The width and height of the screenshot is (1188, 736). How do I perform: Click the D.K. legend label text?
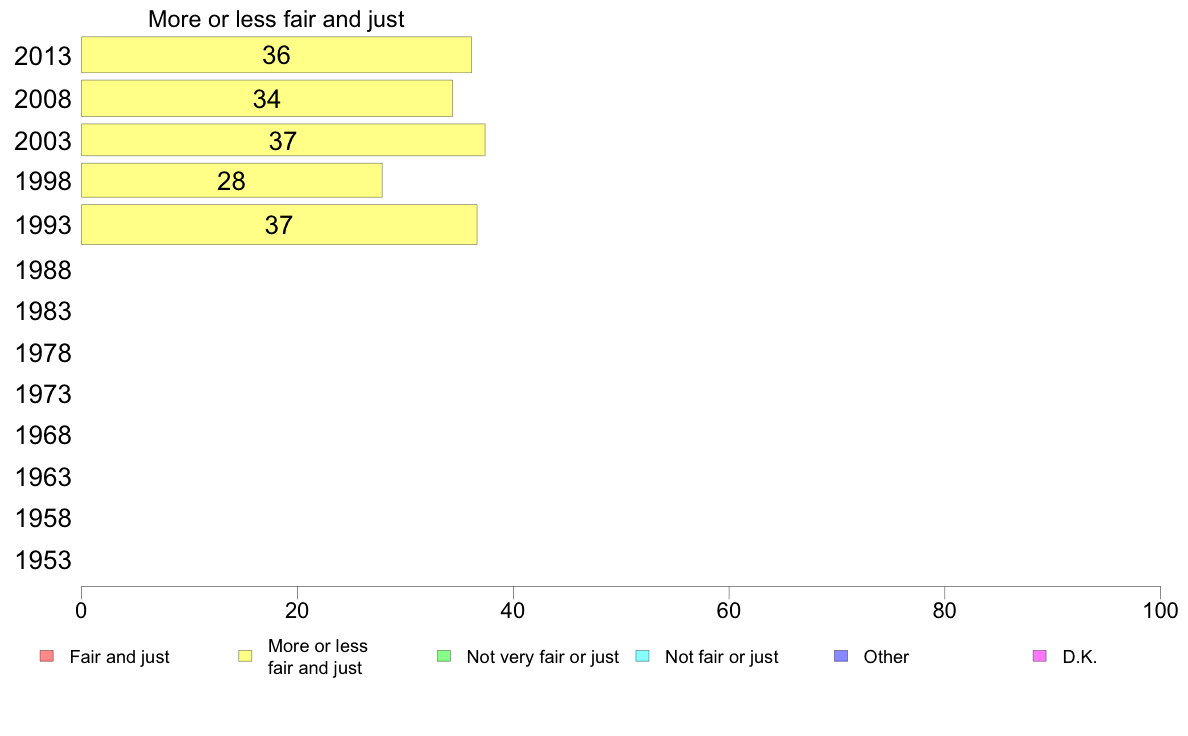[1080, 657]
